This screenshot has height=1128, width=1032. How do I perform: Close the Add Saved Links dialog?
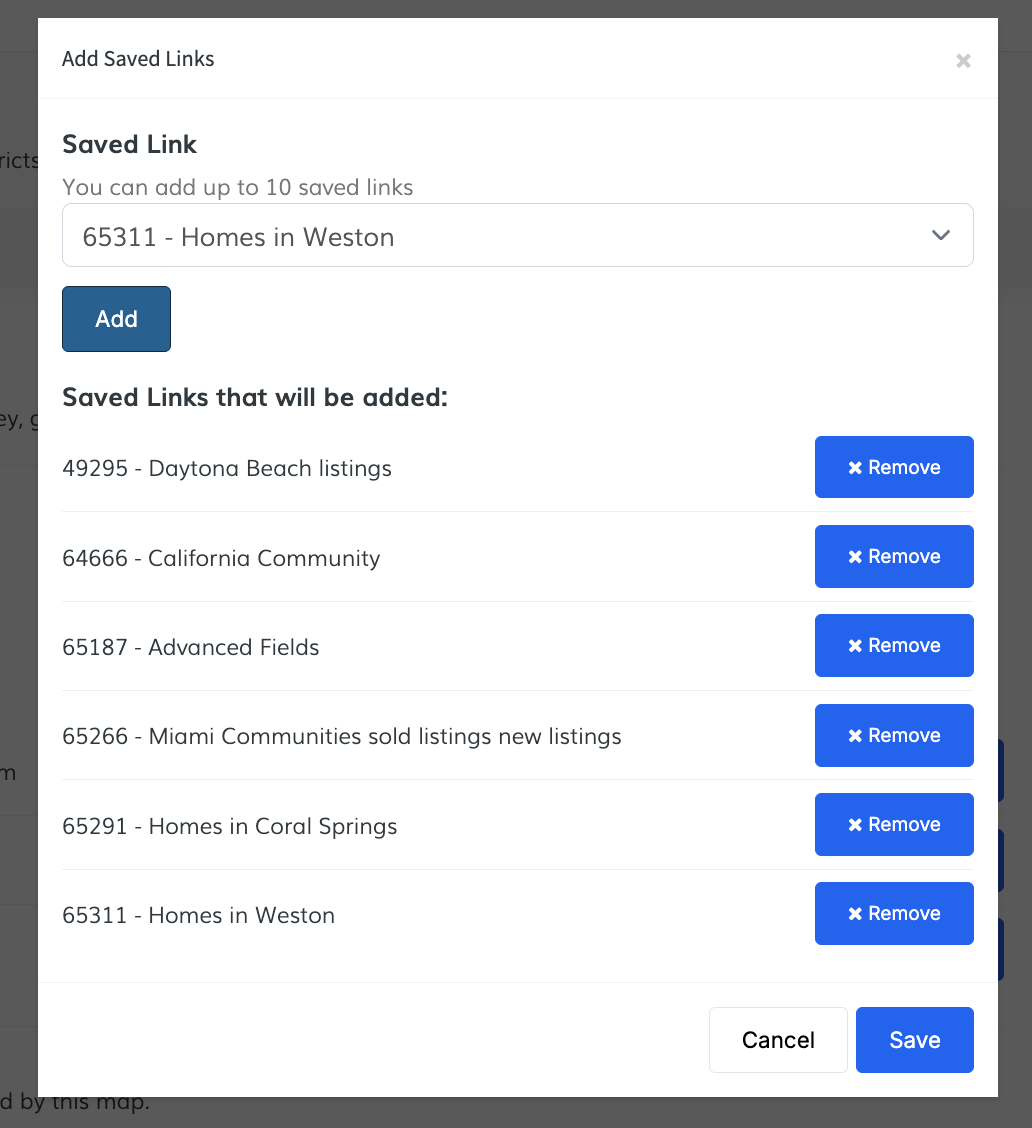[x=963, y=61]
